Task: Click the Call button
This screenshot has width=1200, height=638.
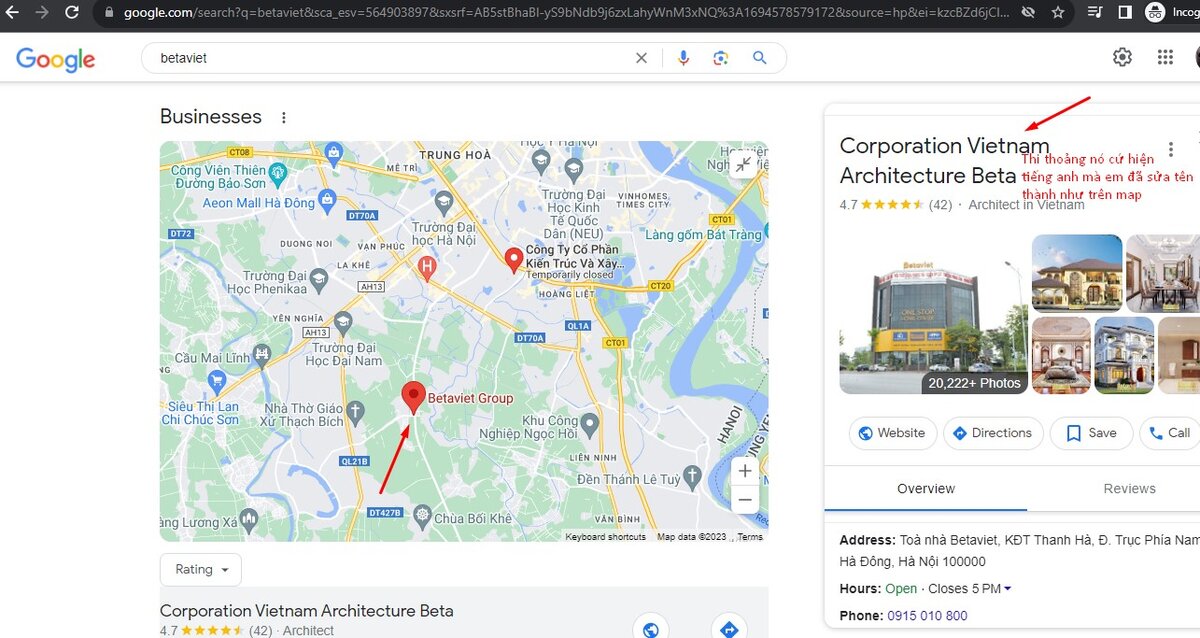Action: click(x=1169, y=433)
